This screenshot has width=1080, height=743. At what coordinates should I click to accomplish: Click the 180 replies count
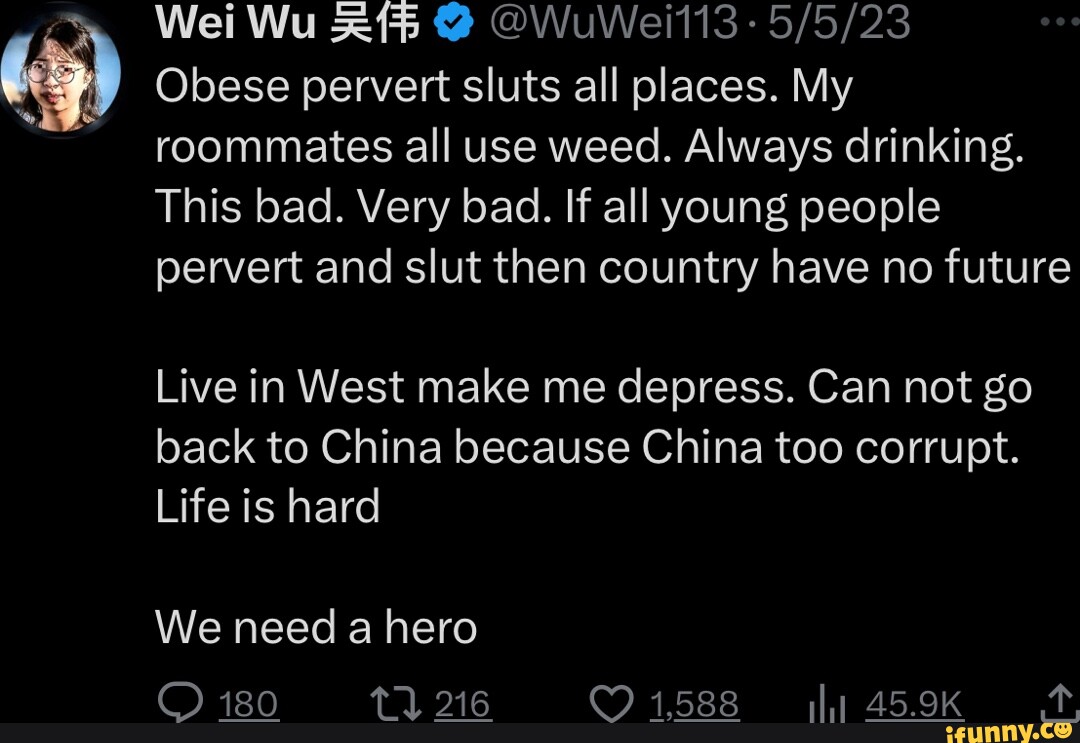click(248, 704)
